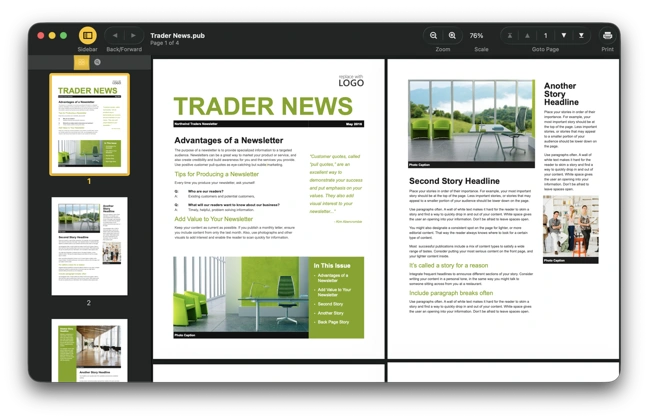Switch sidebar to search tab
The height and width of the screenshot is (419, 649).
tap(97, 63)
